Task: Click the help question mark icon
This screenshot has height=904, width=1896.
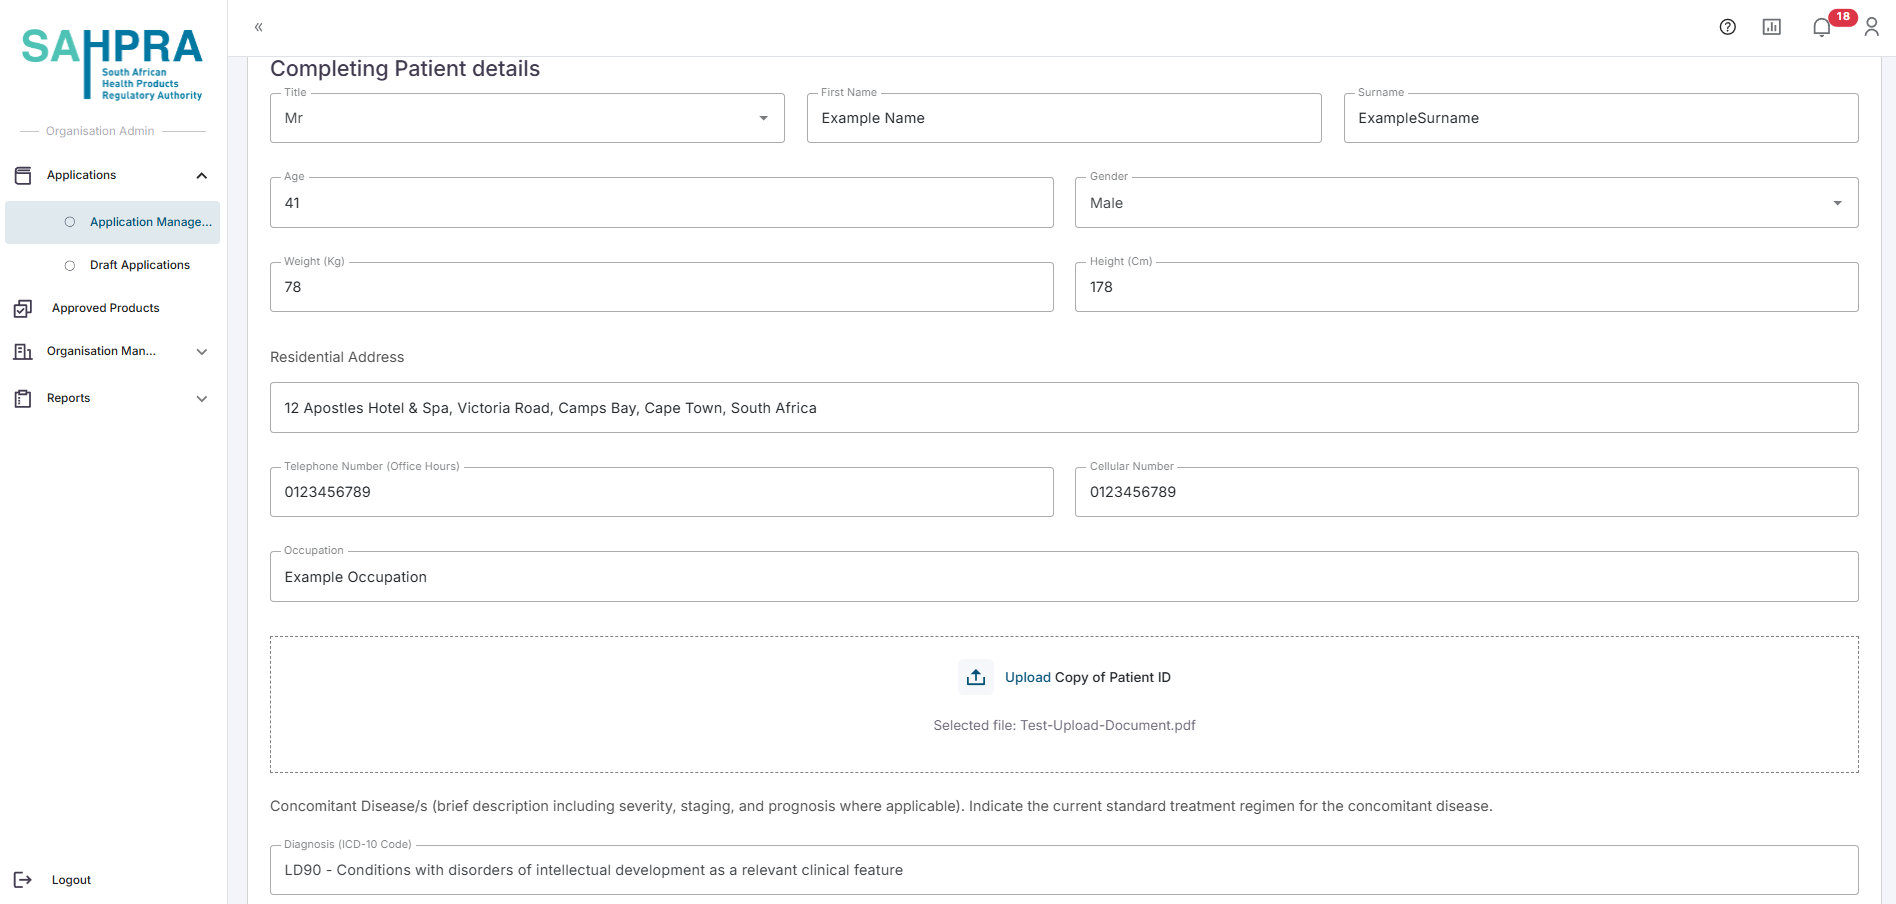Action: [1727, 27]
